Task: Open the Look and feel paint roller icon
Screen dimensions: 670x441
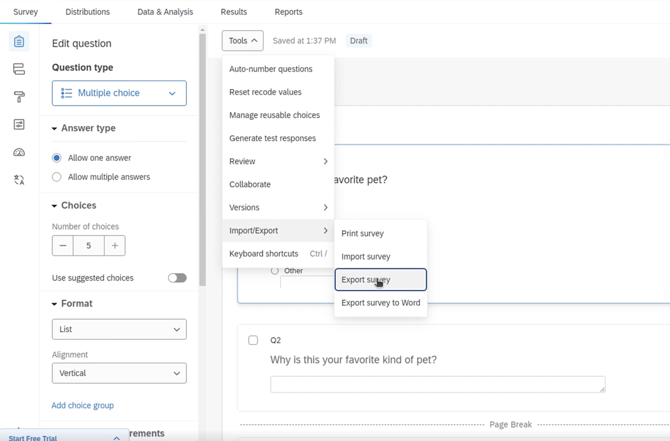Action: pyautogui.click(x=19, y=97)
